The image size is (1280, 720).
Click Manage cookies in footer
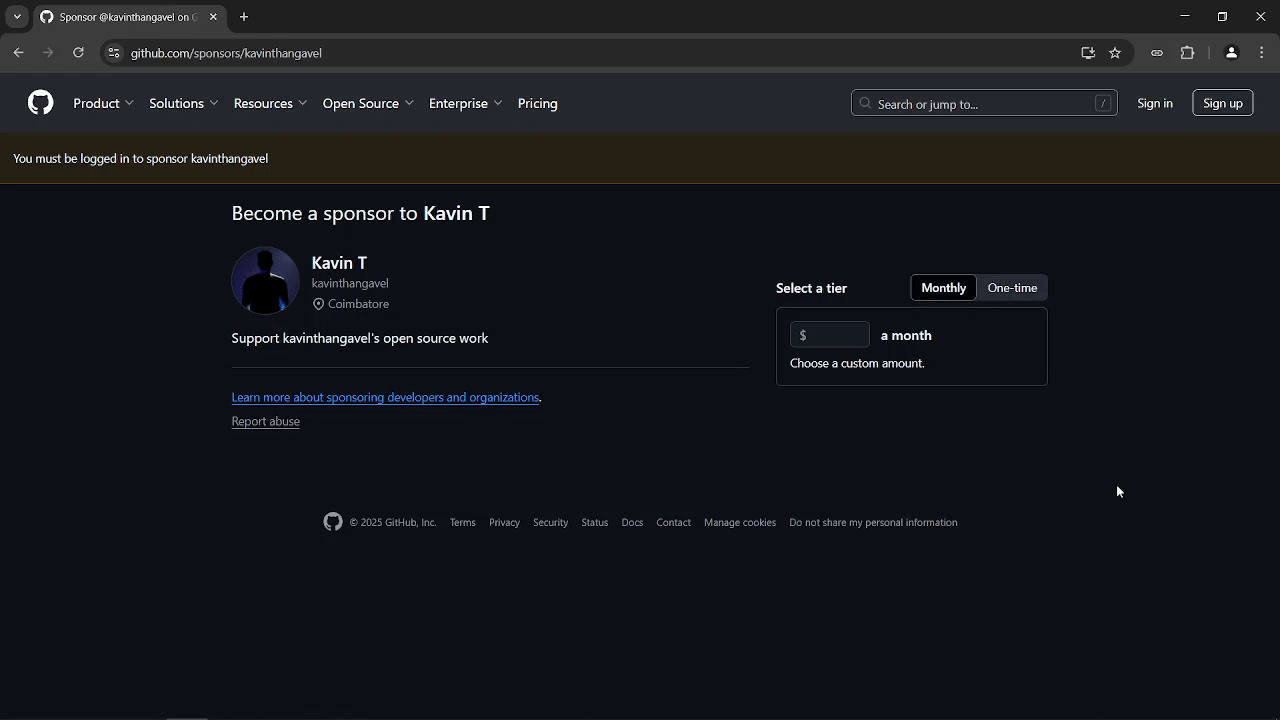tap(740, 522)
